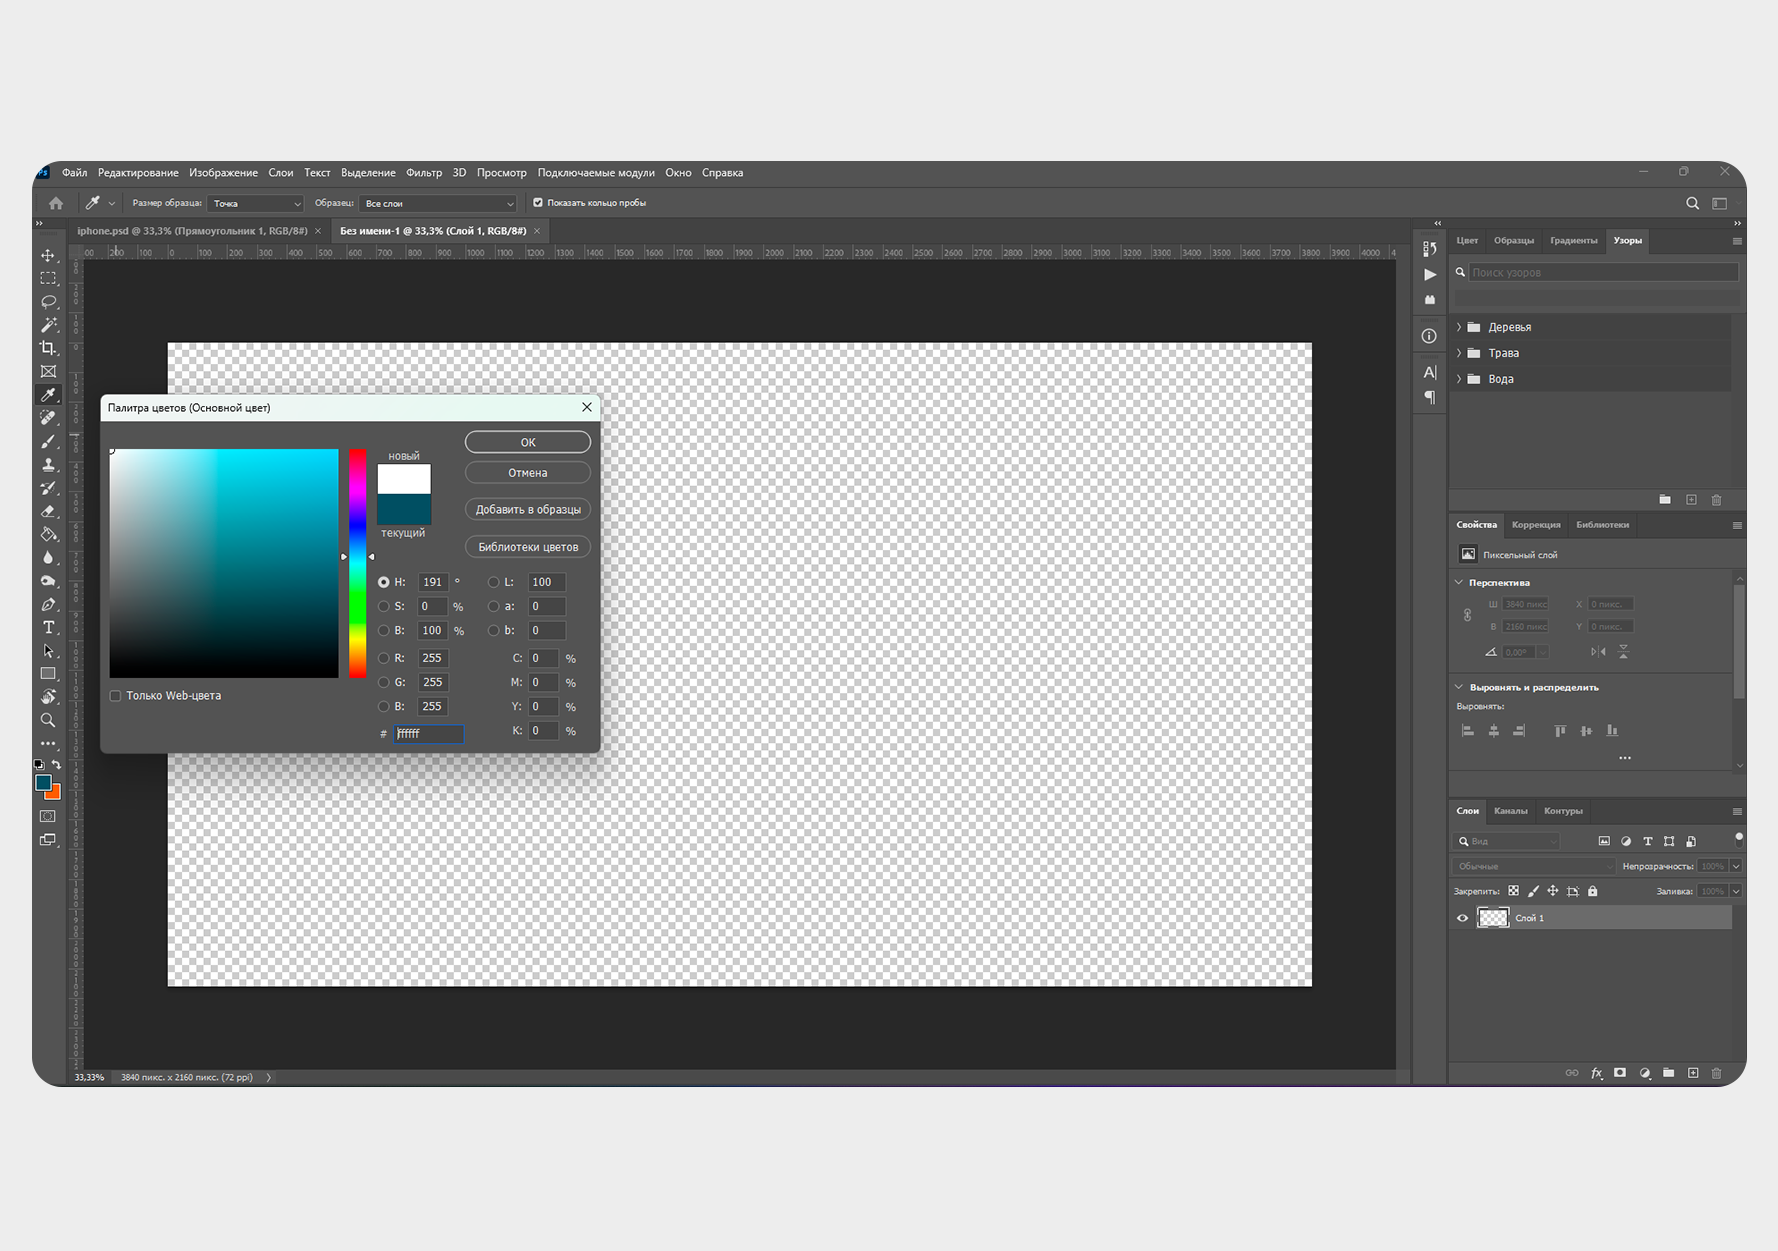
Task: Select the Blur tool
Action: click(x=48, y=557)
